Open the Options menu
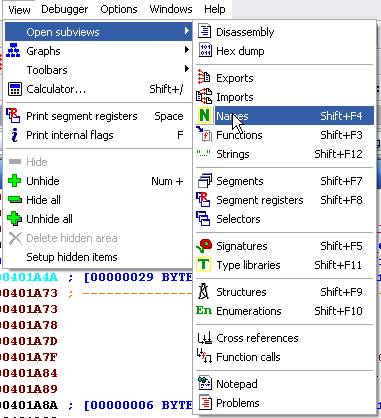 click(119, 9)
